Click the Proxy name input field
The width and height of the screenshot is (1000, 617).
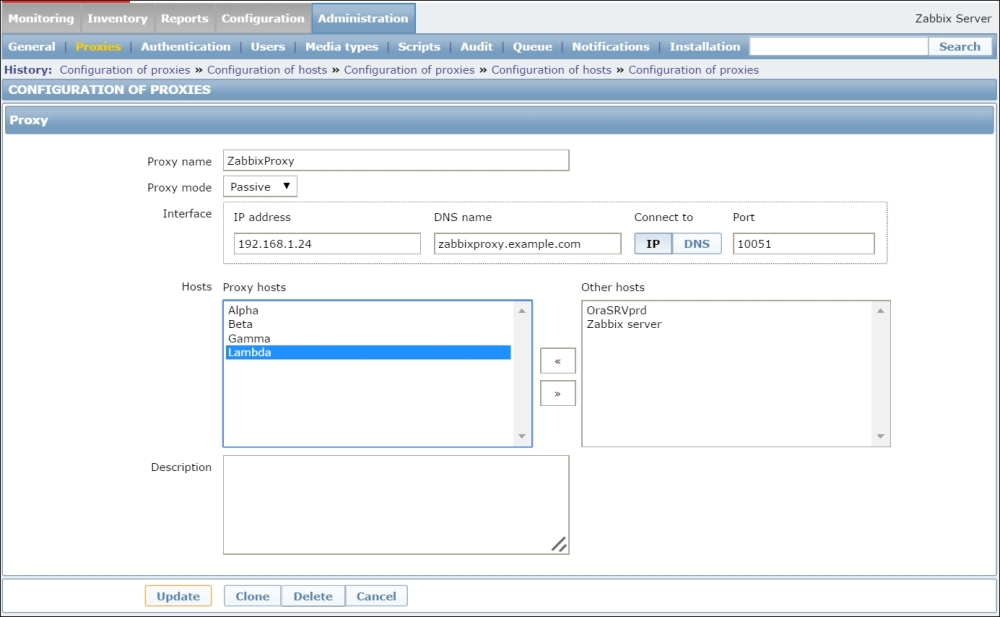click(x=396, y=161)
